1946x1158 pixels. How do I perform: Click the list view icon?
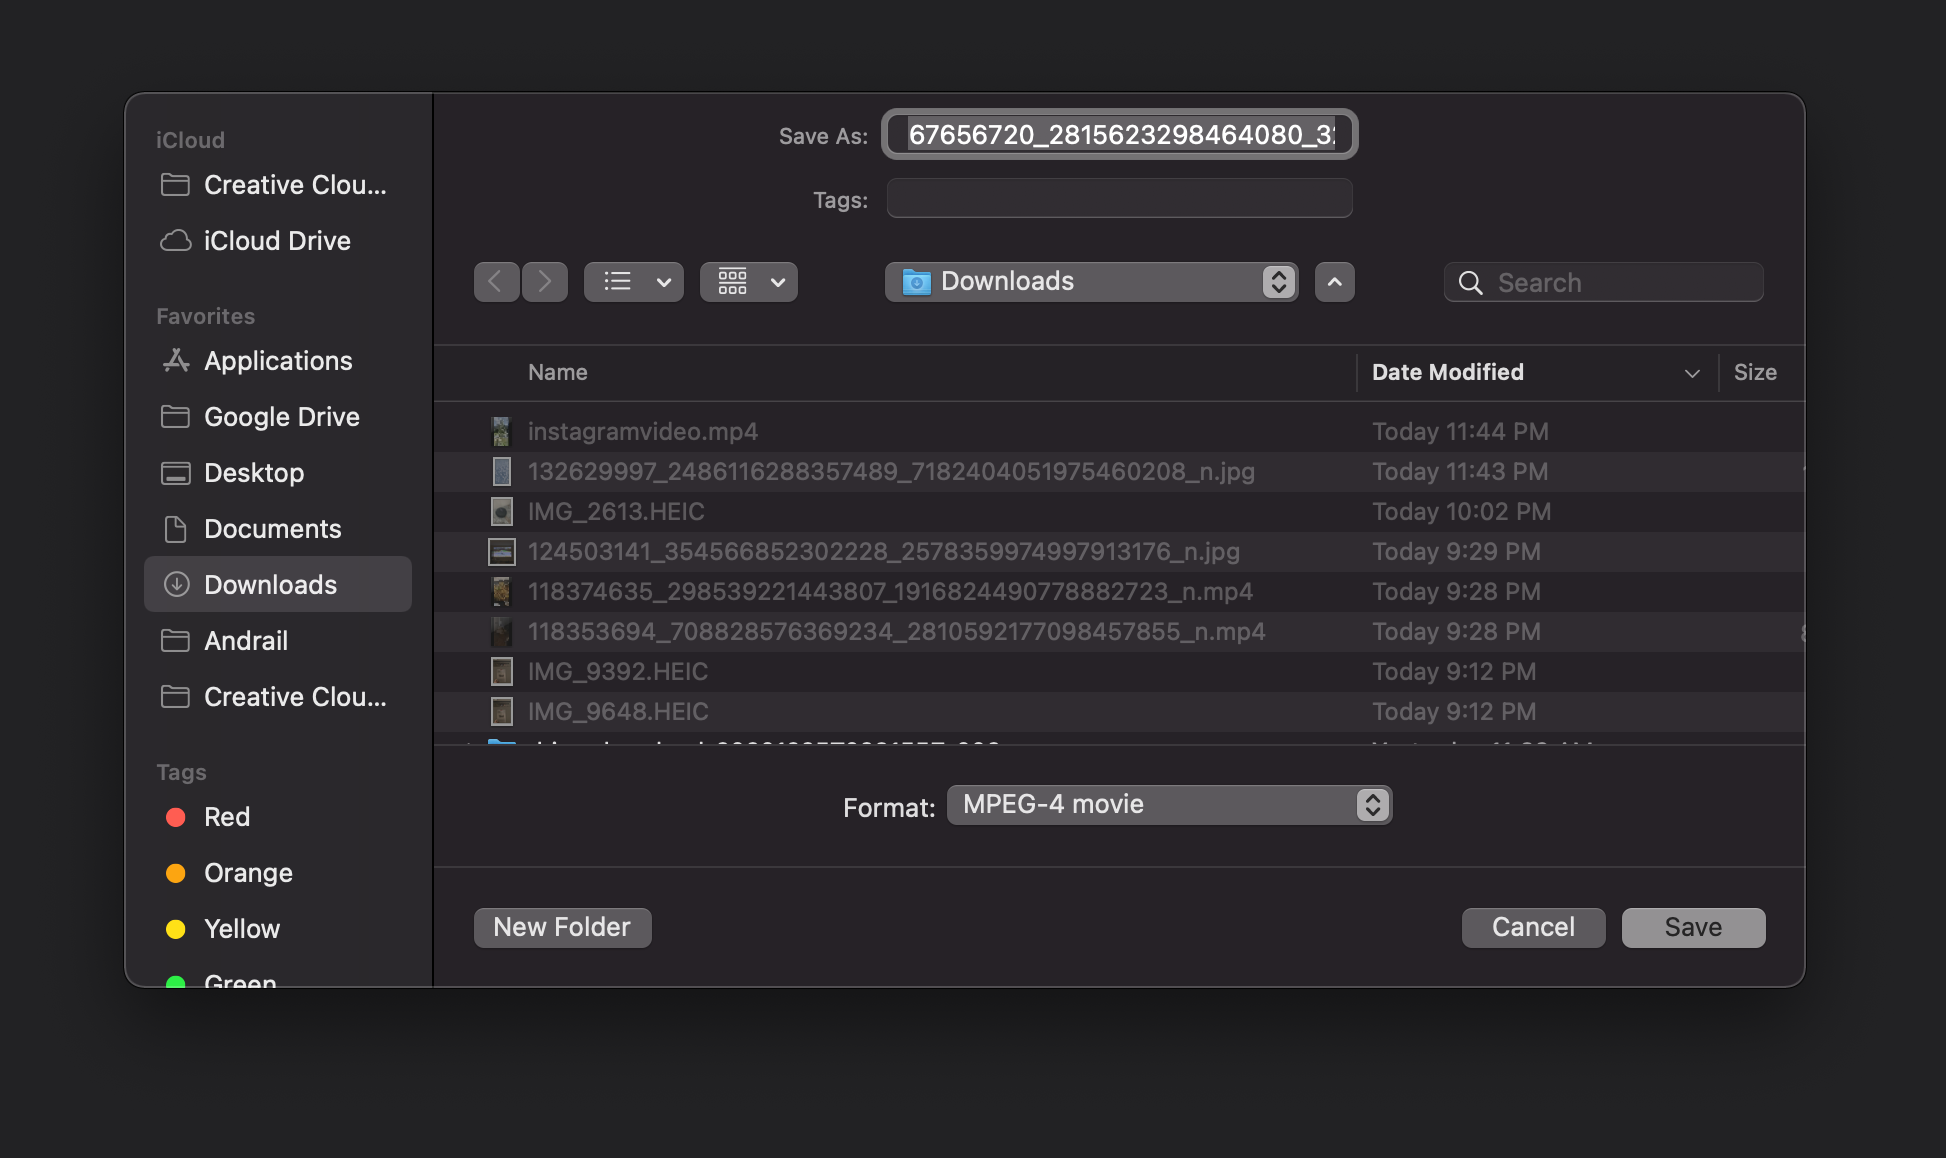click(x=617, y=282)
